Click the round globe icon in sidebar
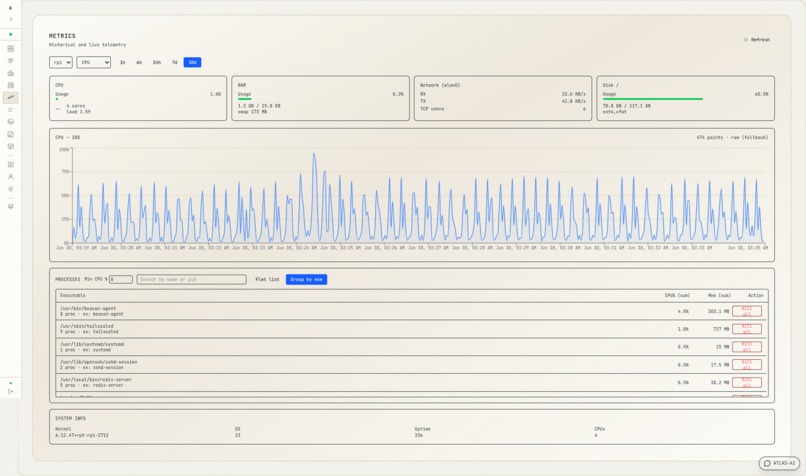Viewport: 806px width, 476px height. click(10, 122)
